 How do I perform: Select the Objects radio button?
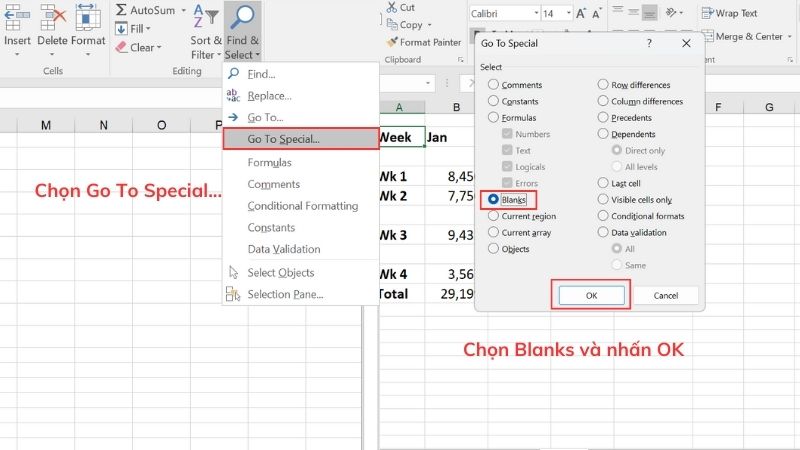pyautogui.click(x=493, y=248)
